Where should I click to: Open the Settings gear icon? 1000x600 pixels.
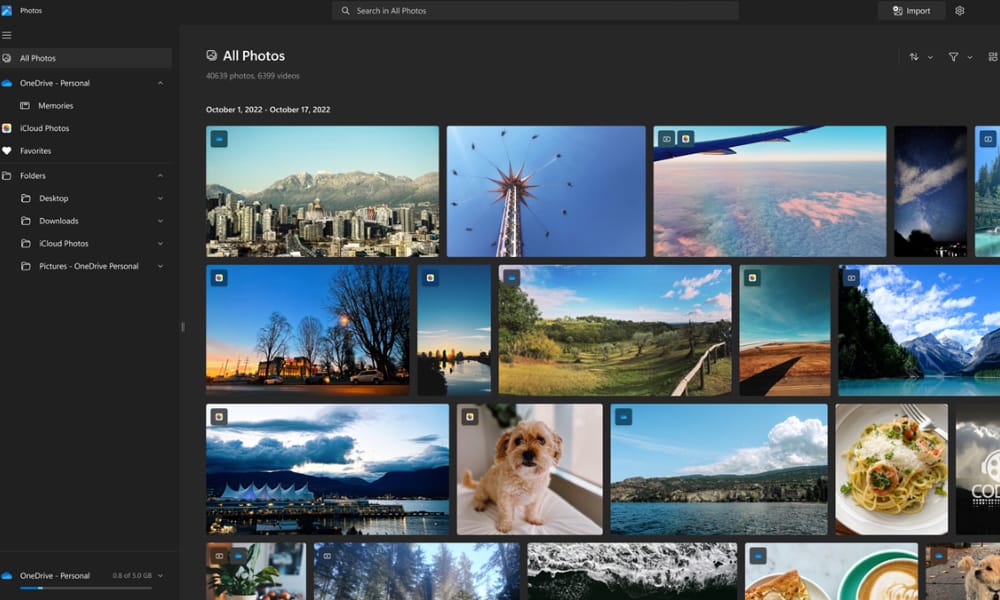959,11
